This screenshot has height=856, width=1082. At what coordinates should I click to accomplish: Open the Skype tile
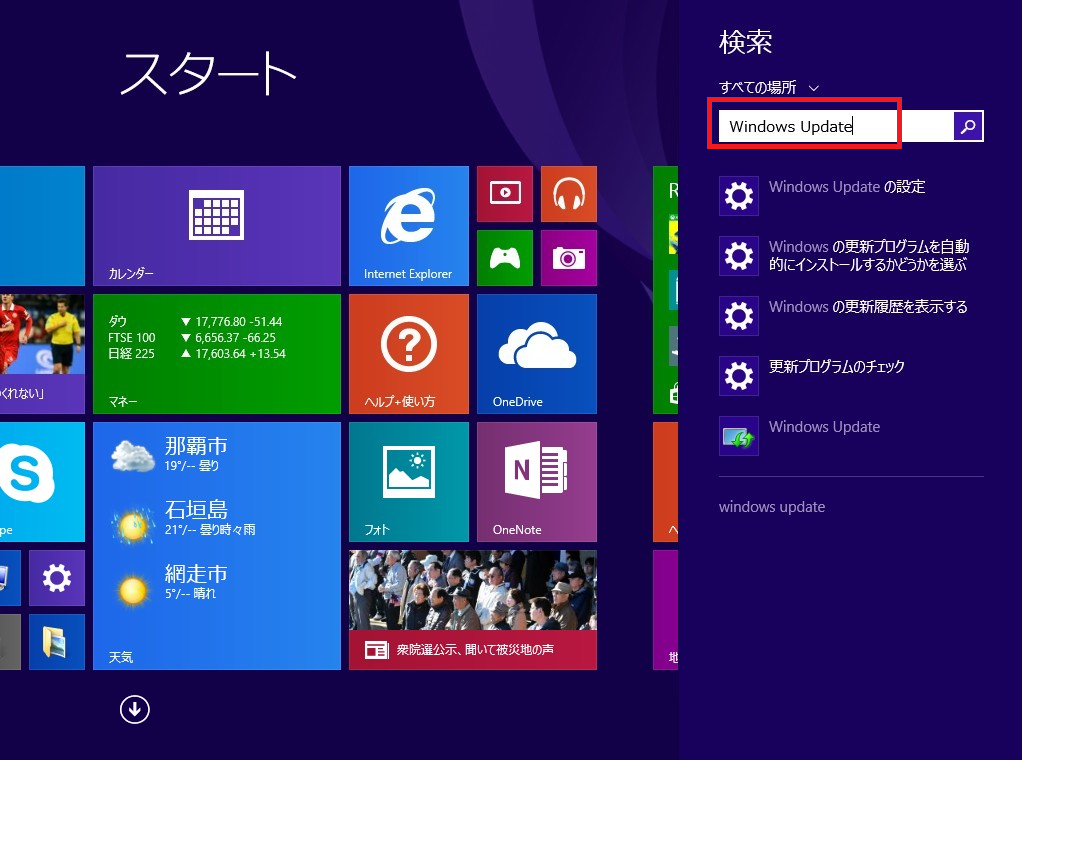pyautogui.click(x=42, y=481)
